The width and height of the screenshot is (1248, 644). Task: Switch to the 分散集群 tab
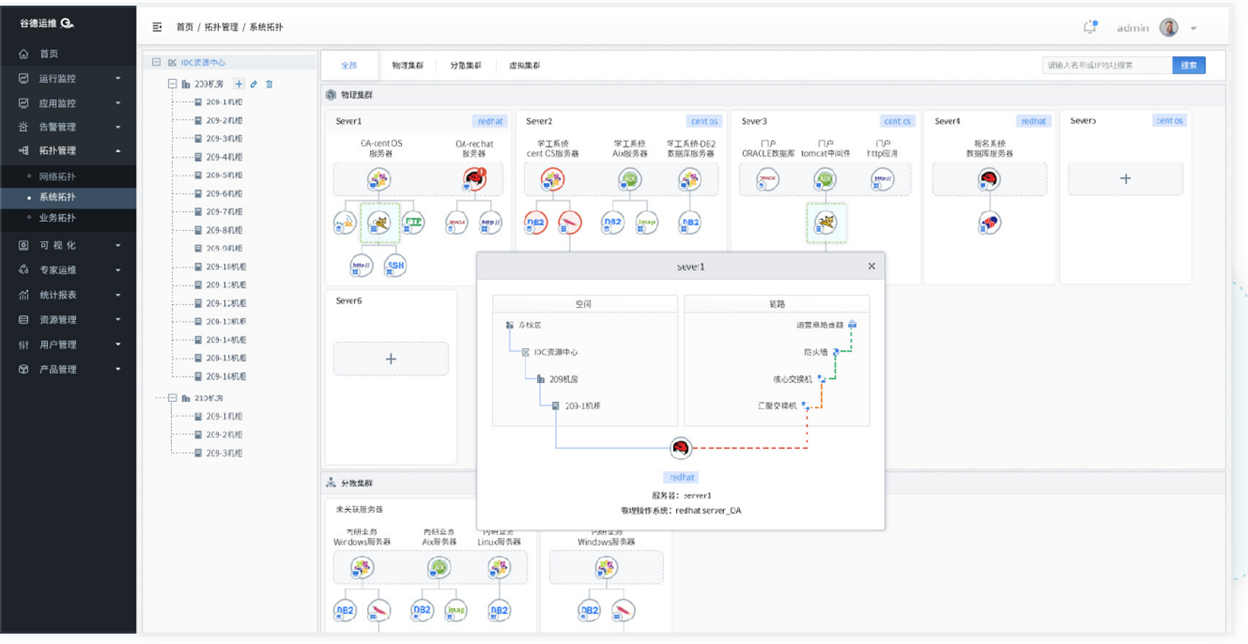[x=465, y=65]
